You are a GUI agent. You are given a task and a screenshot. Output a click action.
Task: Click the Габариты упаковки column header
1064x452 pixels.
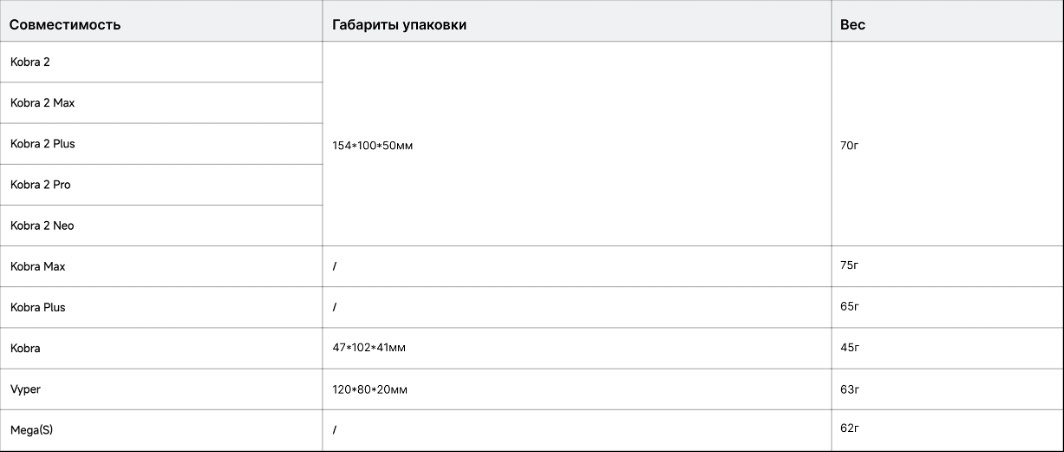click(399, 25)
